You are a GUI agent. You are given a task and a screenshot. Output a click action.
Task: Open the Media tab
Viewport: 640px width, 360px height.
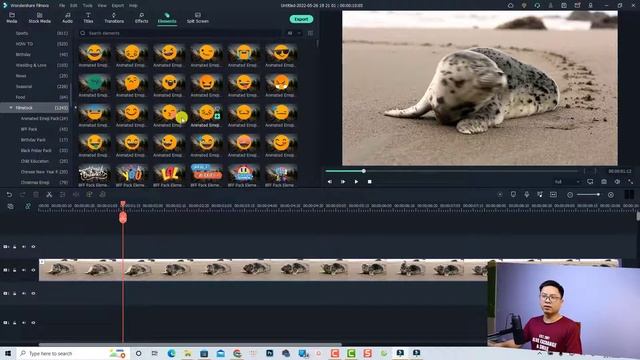pos(12,18)
